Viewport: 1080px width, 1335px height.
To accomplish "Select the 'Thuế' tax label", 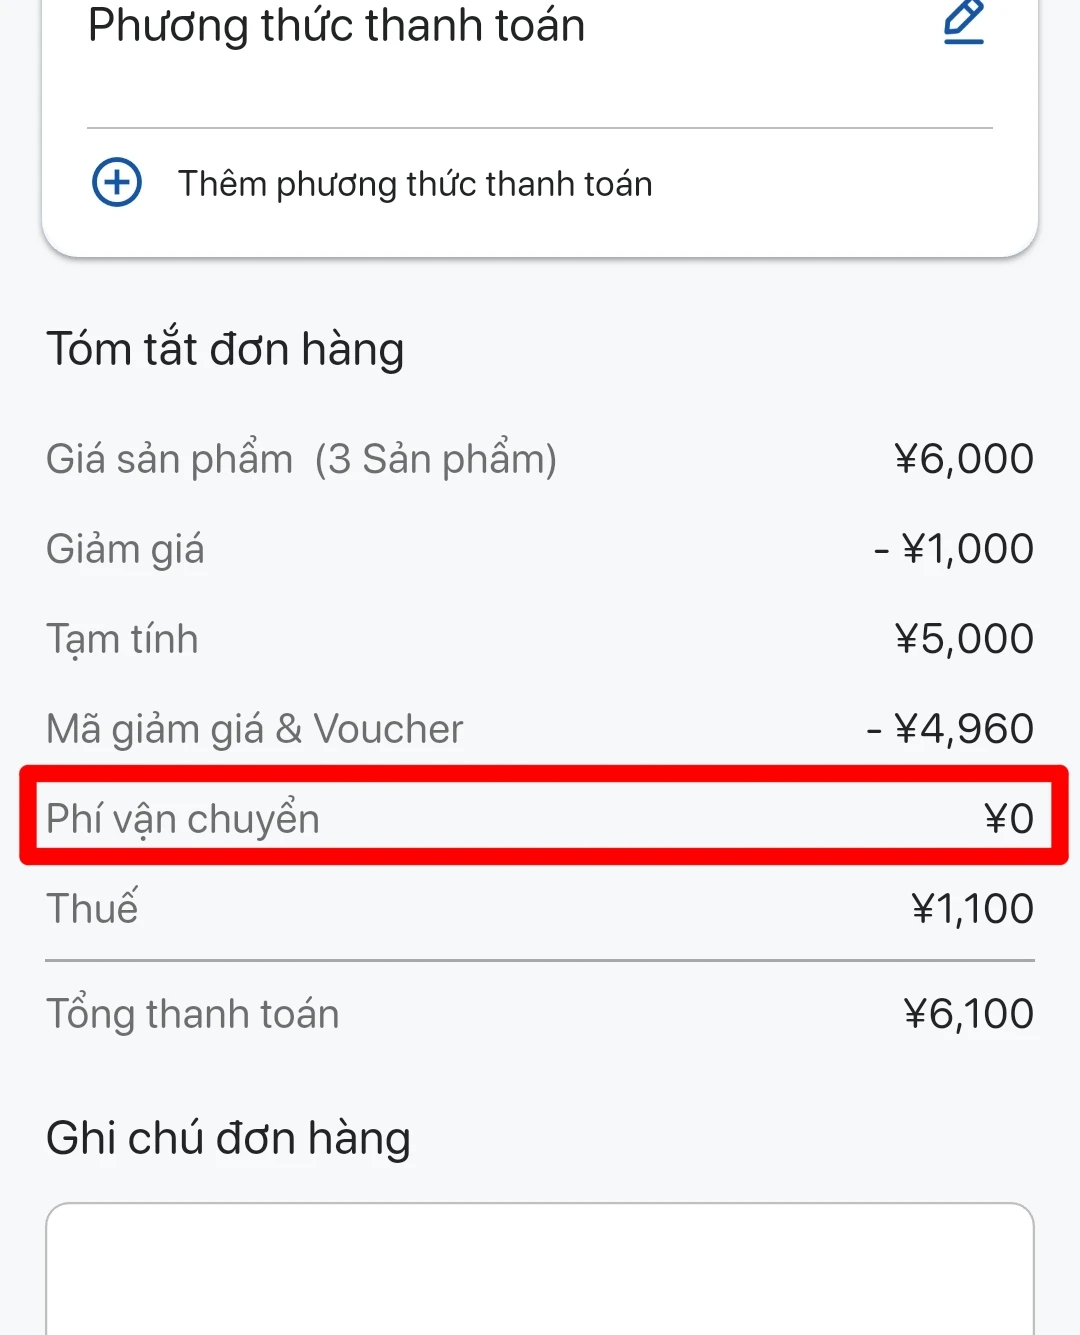I will coord(92,909).
